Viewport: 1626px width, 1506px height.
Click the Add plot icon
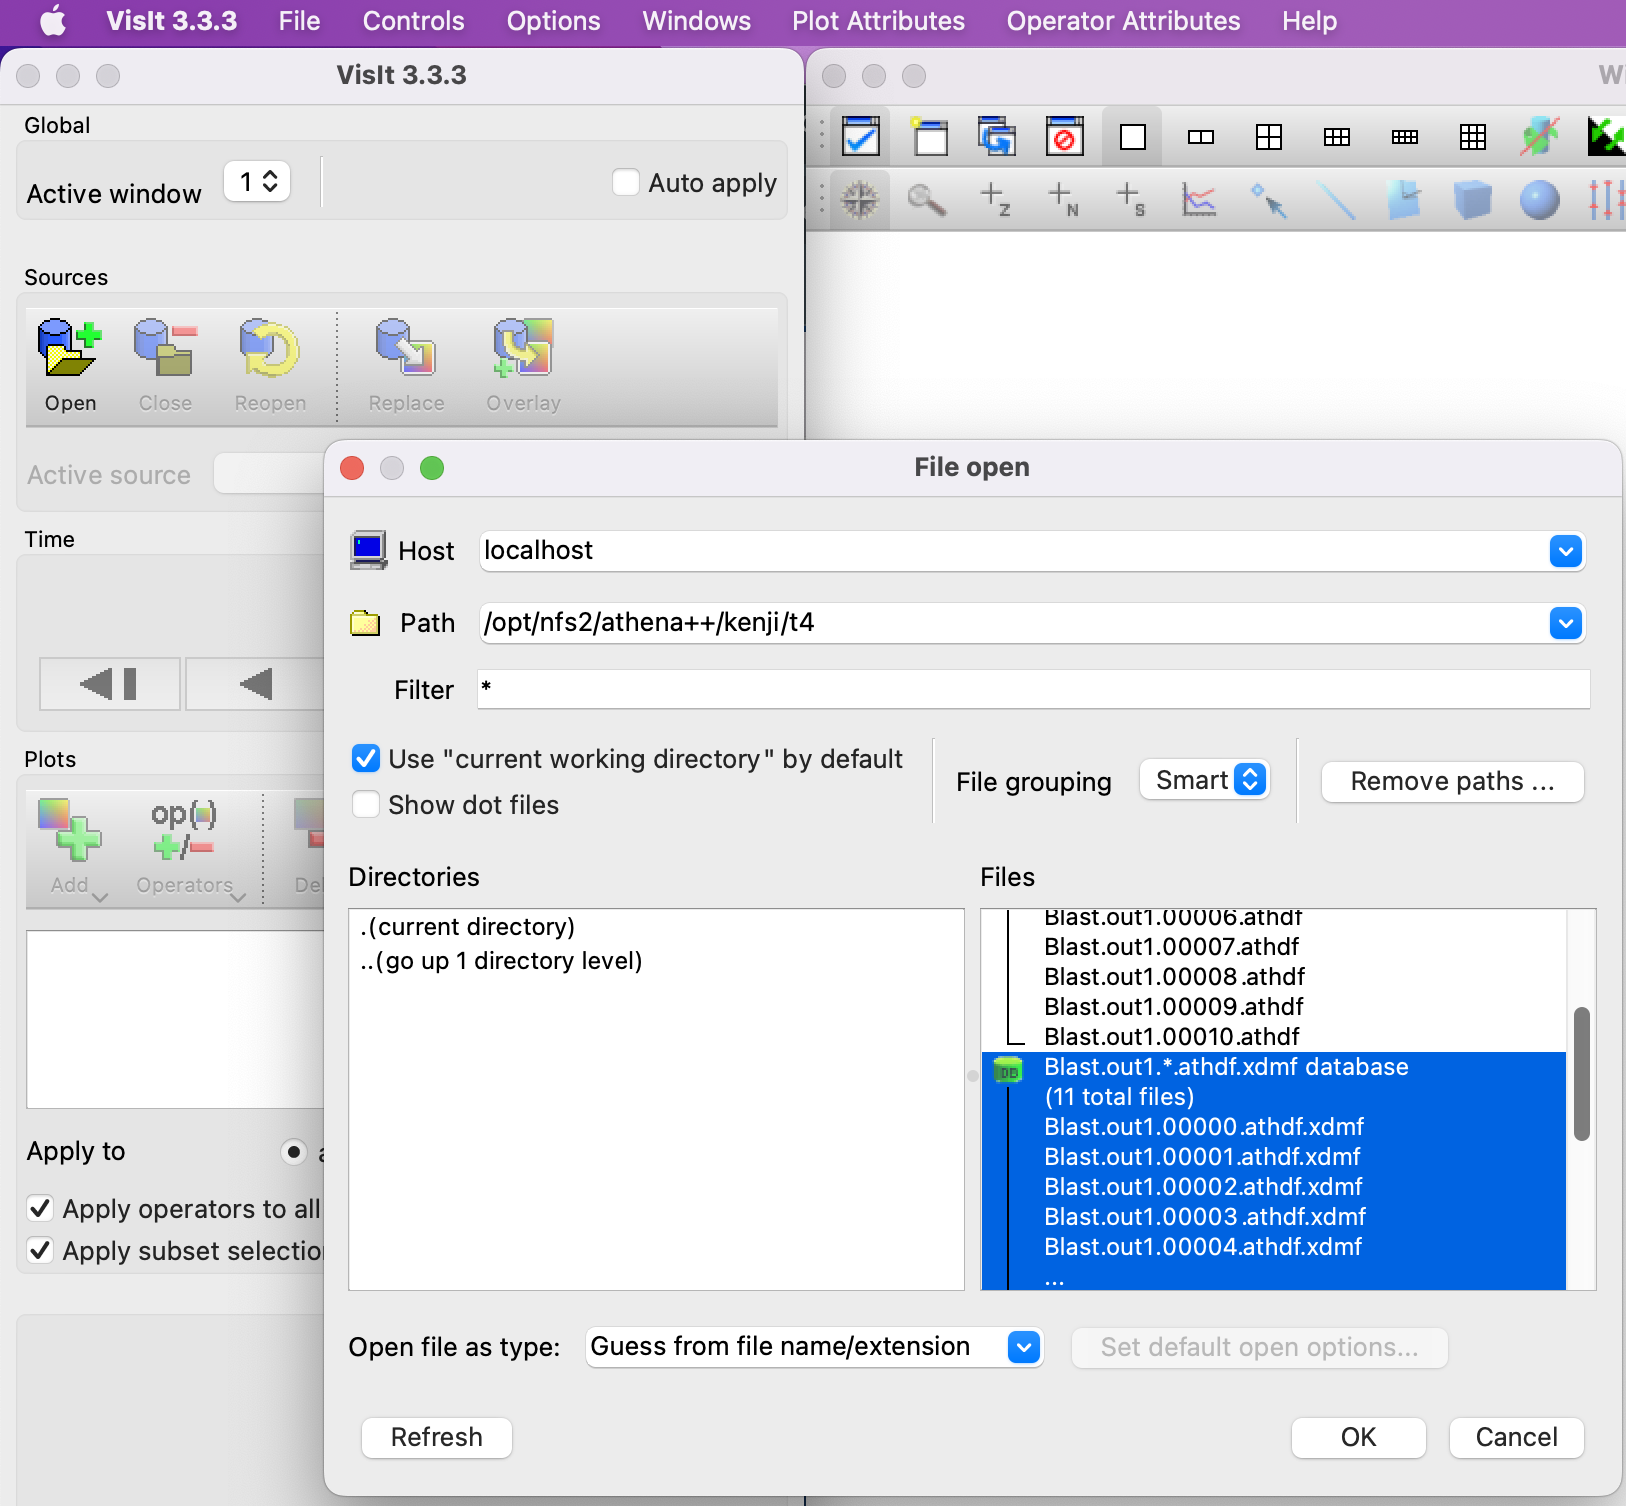69,829
